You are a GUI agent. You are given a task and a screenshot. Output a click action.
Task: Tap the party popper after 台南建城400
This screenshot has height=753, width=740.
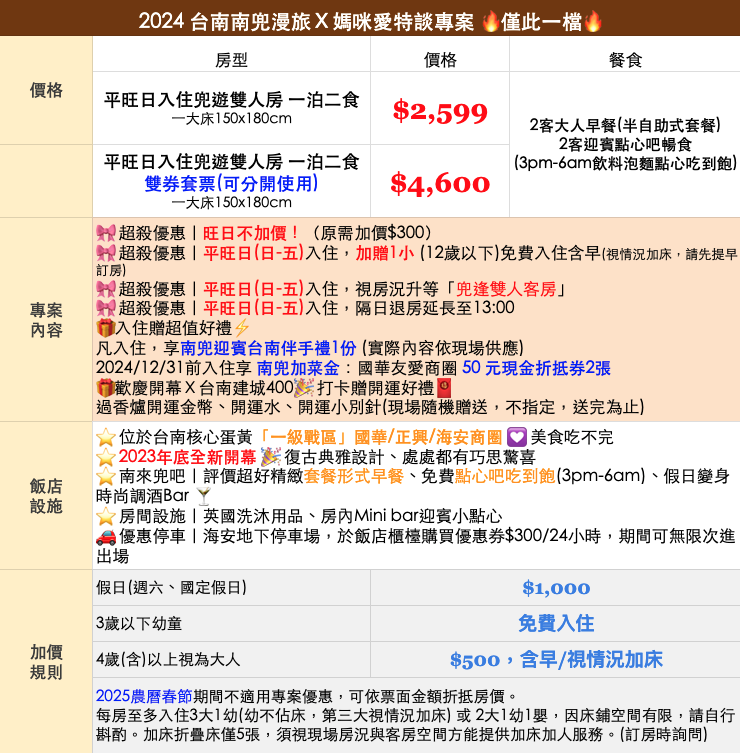(x=306, y=388)
